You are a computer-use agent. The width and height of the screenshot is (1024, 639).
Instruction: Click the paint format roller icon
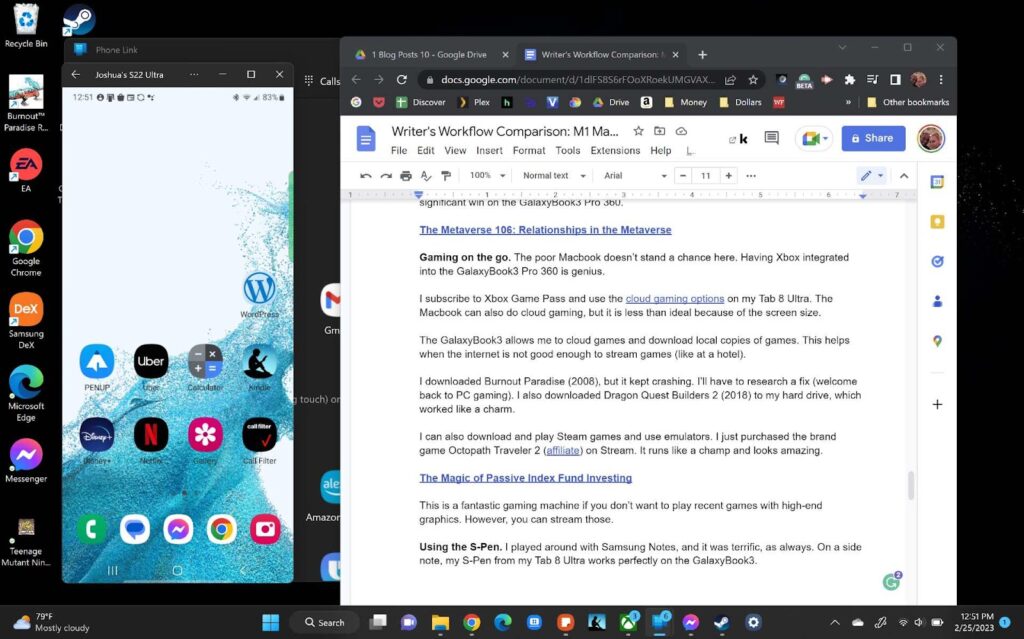[448, 176]
